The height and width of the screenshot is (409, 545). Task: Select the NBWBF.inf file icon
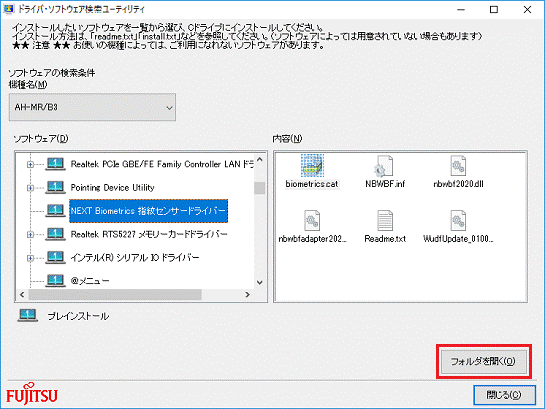click(385, 166)
